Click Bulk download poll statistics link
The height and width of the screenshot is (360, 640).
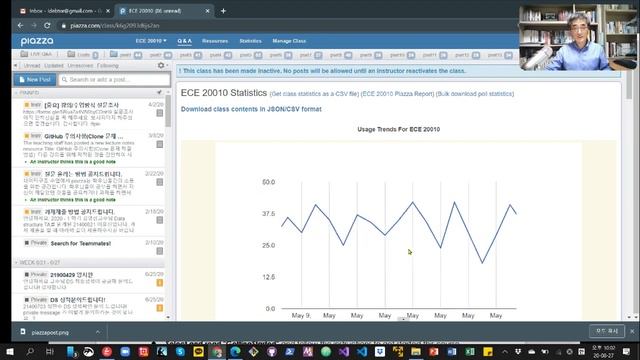pyautogui.click(x=475, y=94)
